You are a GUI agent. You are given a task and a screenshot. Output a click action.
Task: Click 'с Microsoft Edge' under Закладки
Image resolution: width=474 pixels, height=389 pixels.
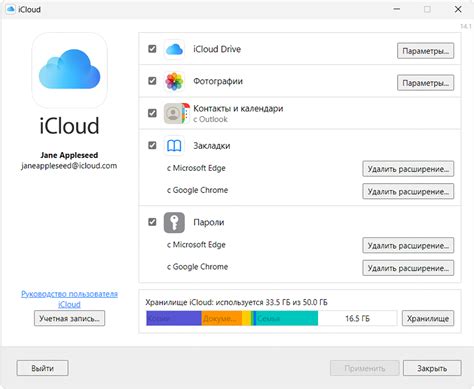[x=196, y=168]
